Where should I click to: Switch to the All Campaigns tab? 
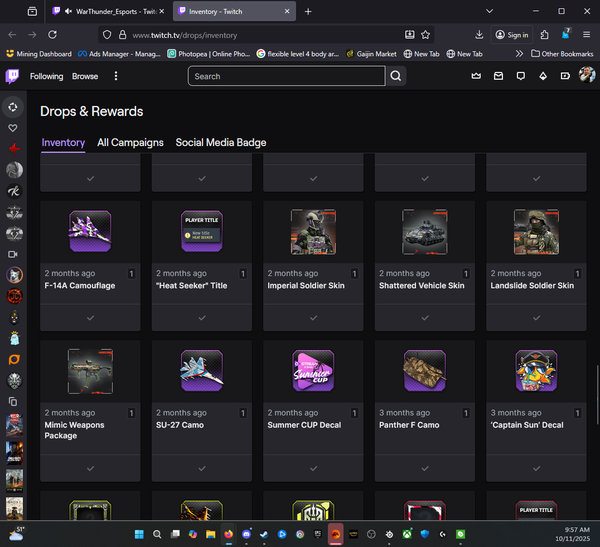[x=130, y=143]
